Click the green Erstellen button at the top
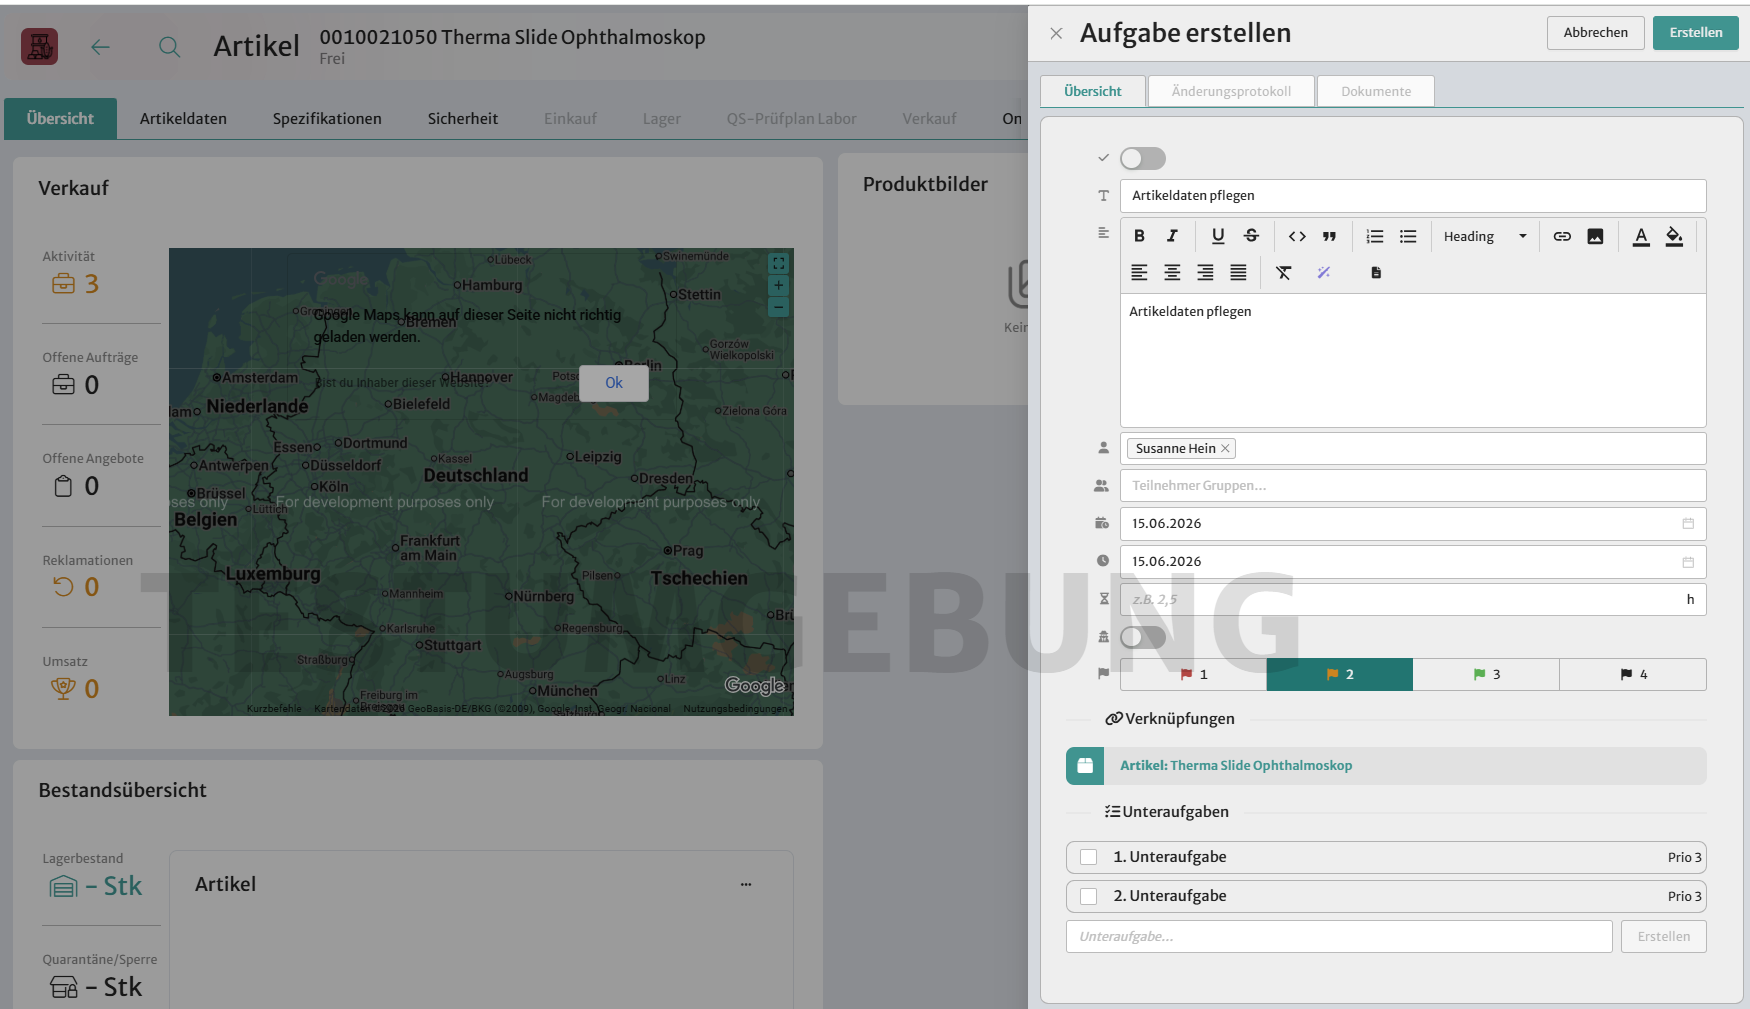 click(1696, 33)
